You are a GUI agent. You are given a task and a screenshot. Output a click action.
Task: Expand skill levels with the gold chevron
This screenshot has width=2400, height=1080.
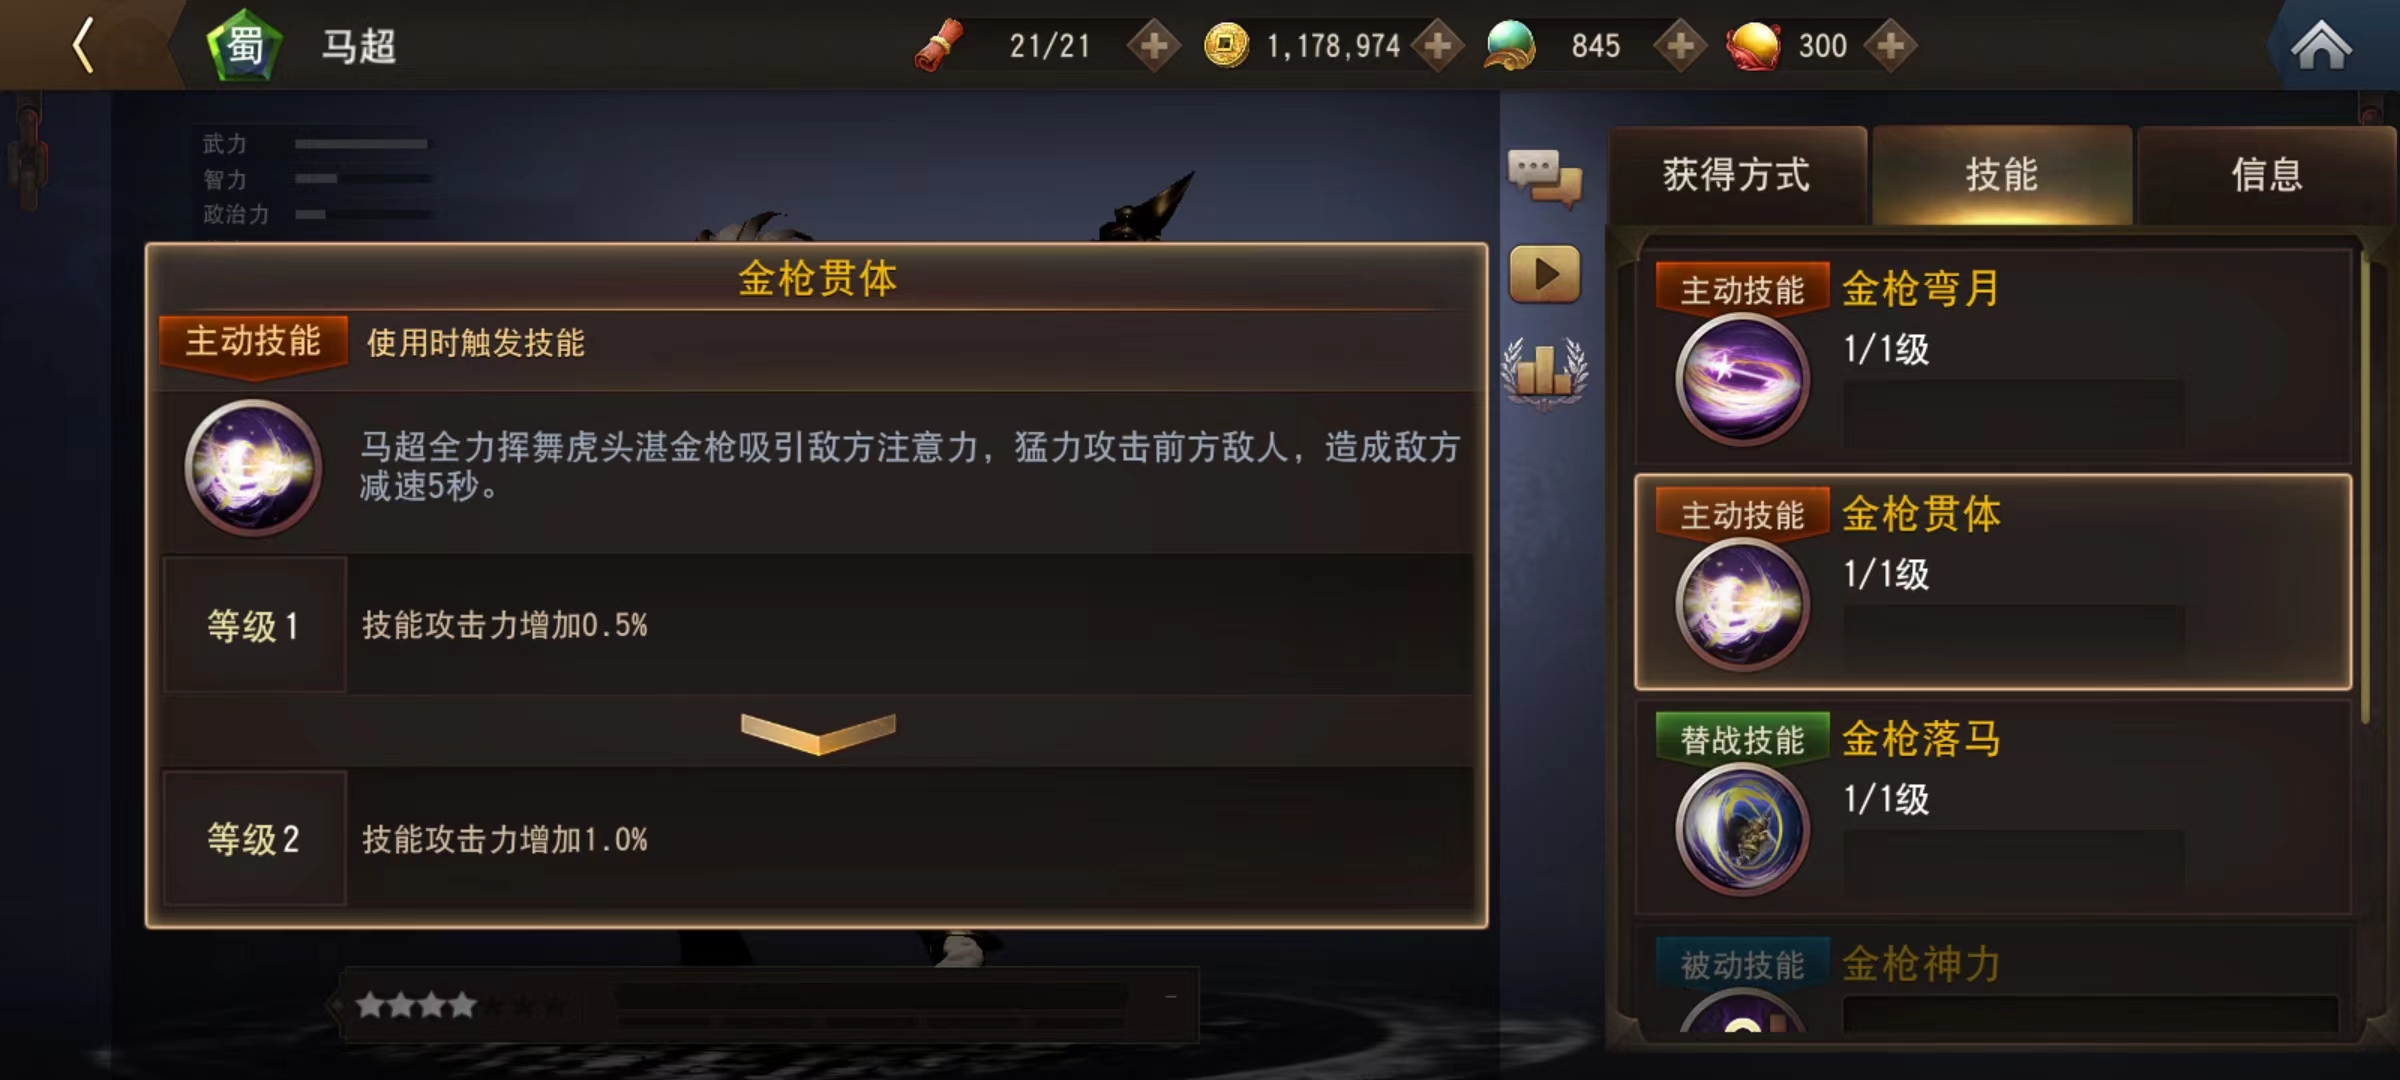[818, 733]
